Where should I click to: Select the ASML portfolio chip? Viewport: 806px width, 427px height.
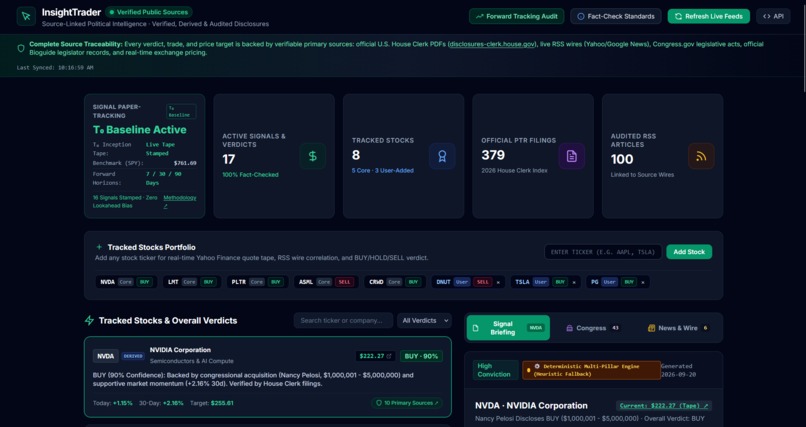coord(326,282)
